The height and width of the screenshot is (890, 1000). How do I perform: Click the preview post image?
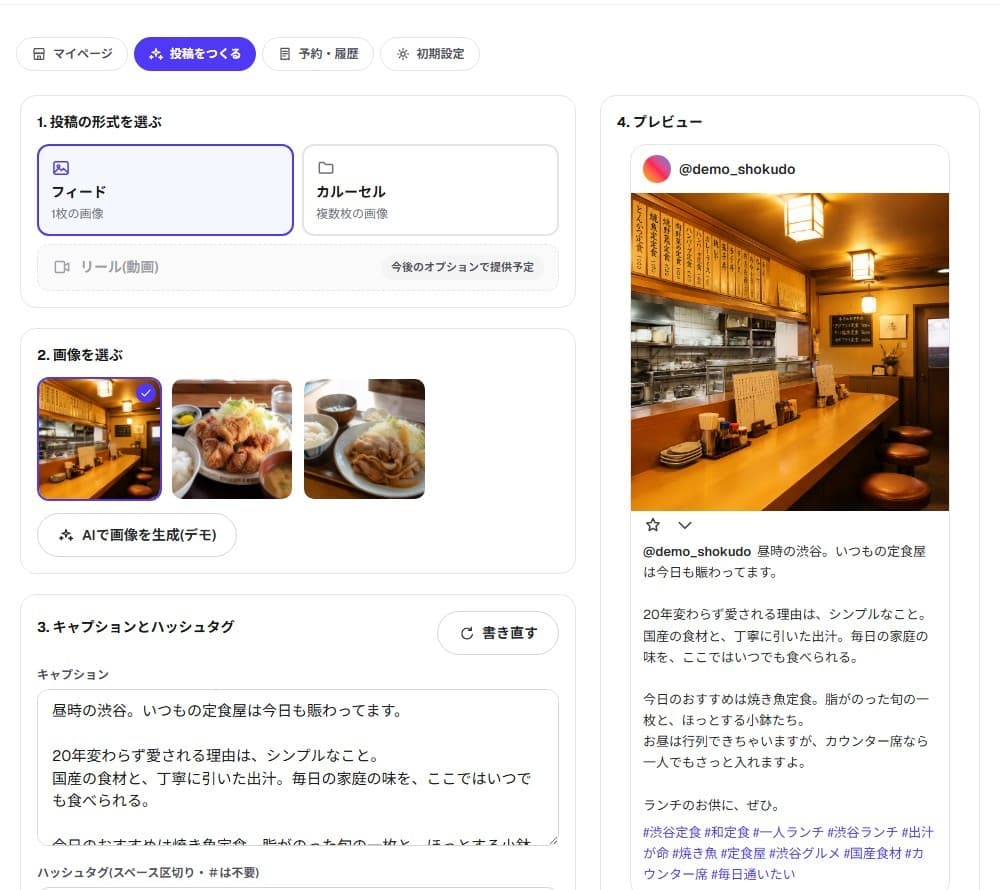790,352
